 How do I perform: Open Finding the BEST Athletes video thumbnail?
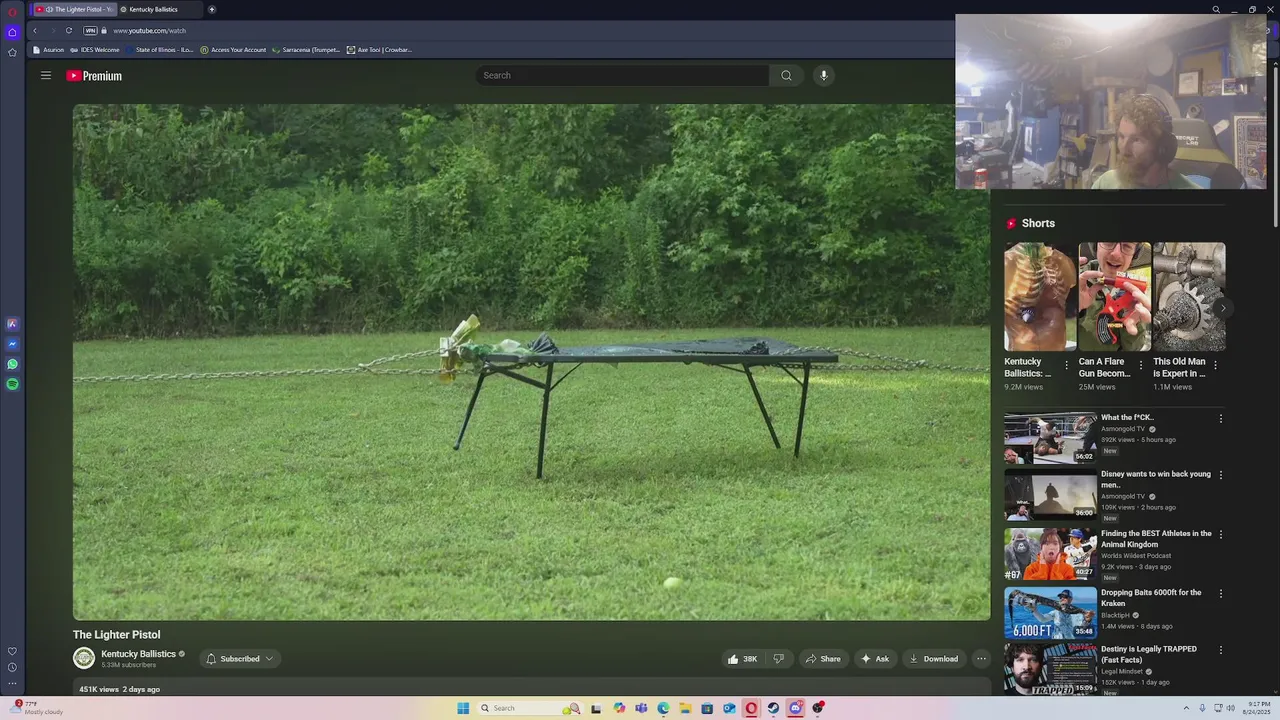tap(1050, 554)
